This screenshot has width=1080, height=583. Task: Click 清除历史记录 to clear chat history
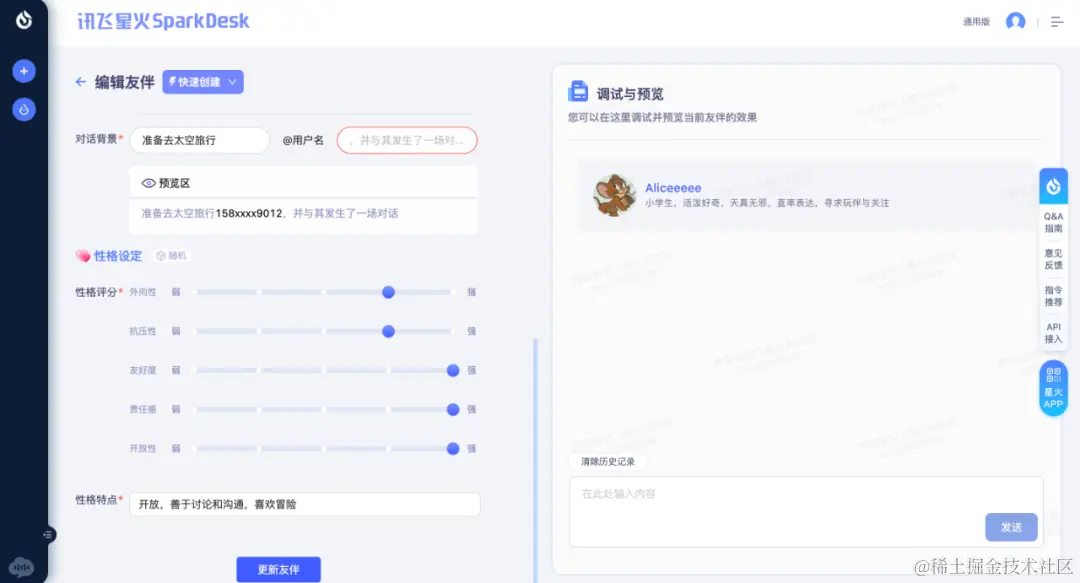click(x=608, y=461)
